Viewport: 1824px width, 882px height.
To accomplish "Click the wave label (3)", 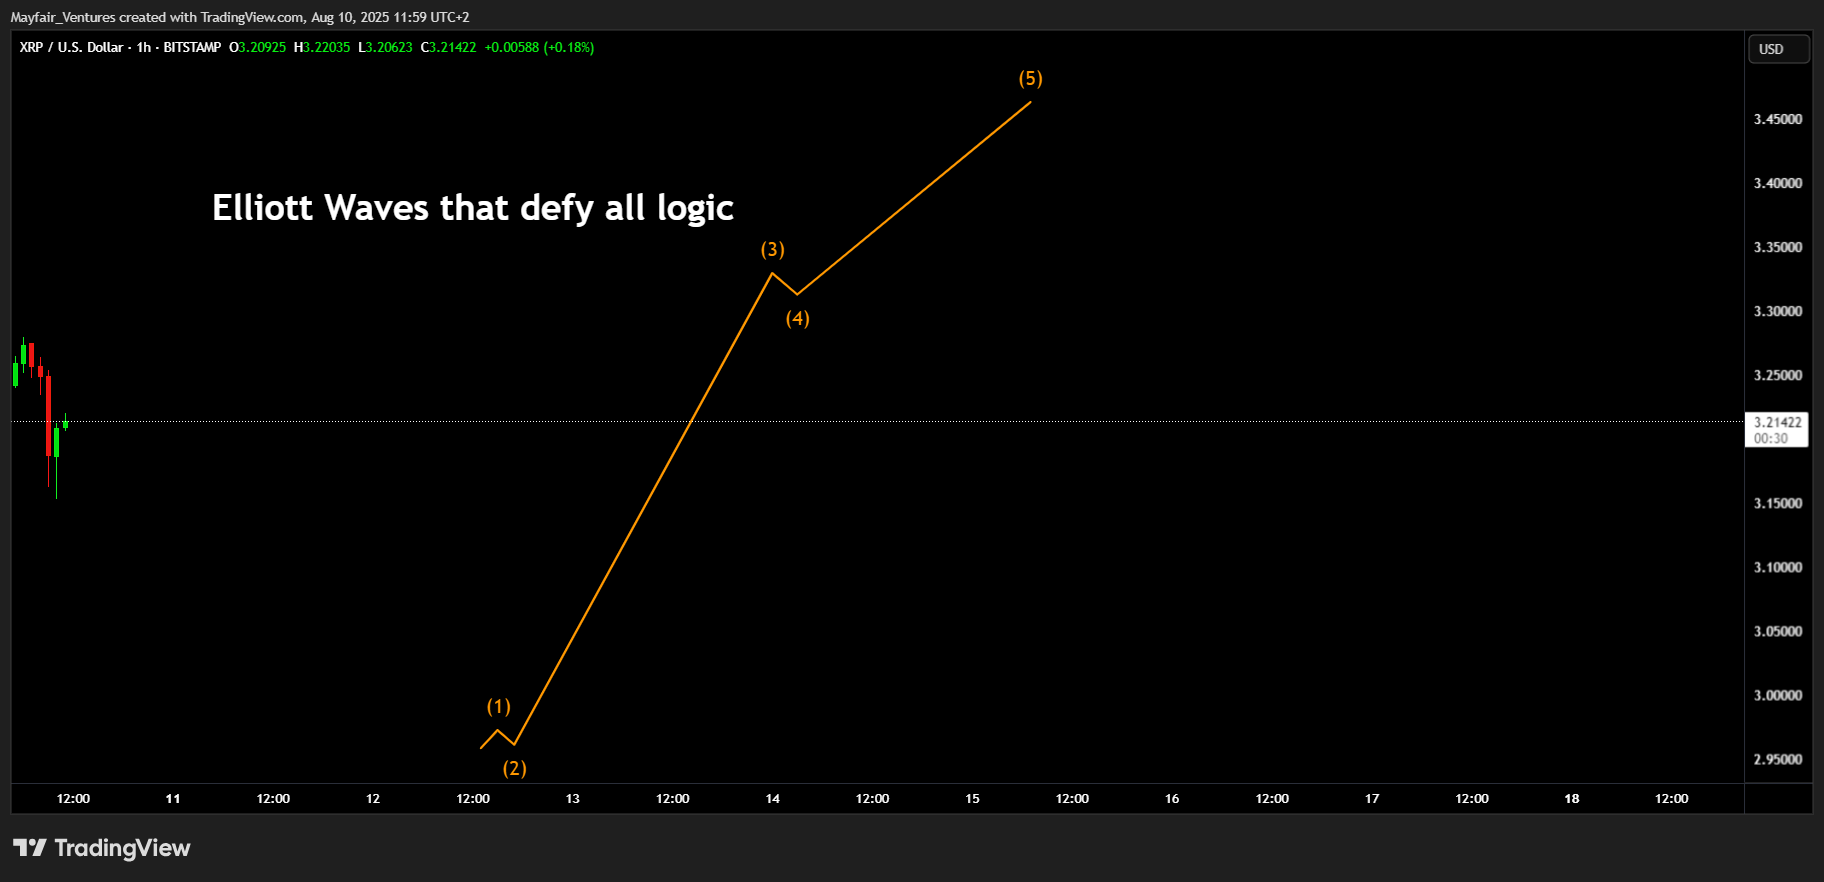I will (772, 249).
